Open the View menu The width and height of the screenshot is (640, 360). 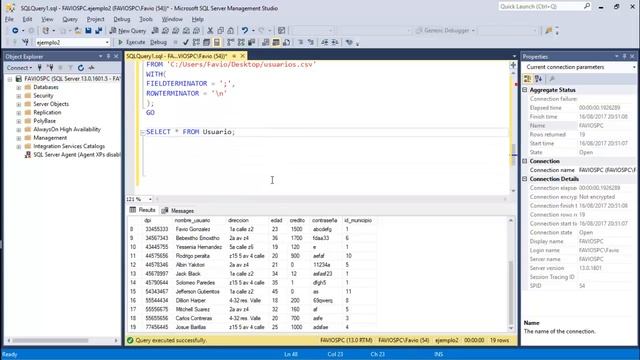(47, 19)
